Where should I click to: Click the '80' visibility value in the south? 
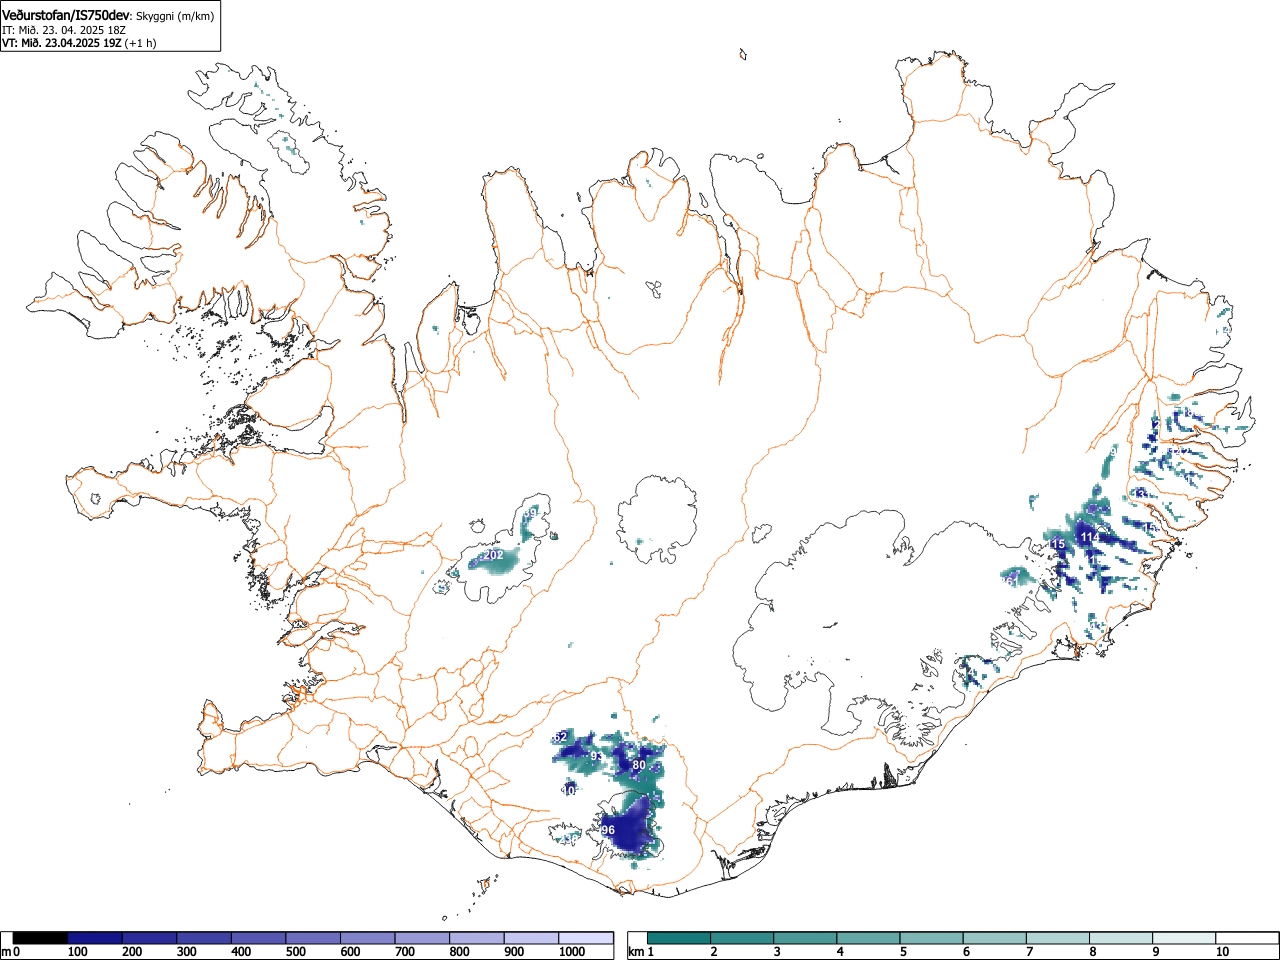click(639, 765)
